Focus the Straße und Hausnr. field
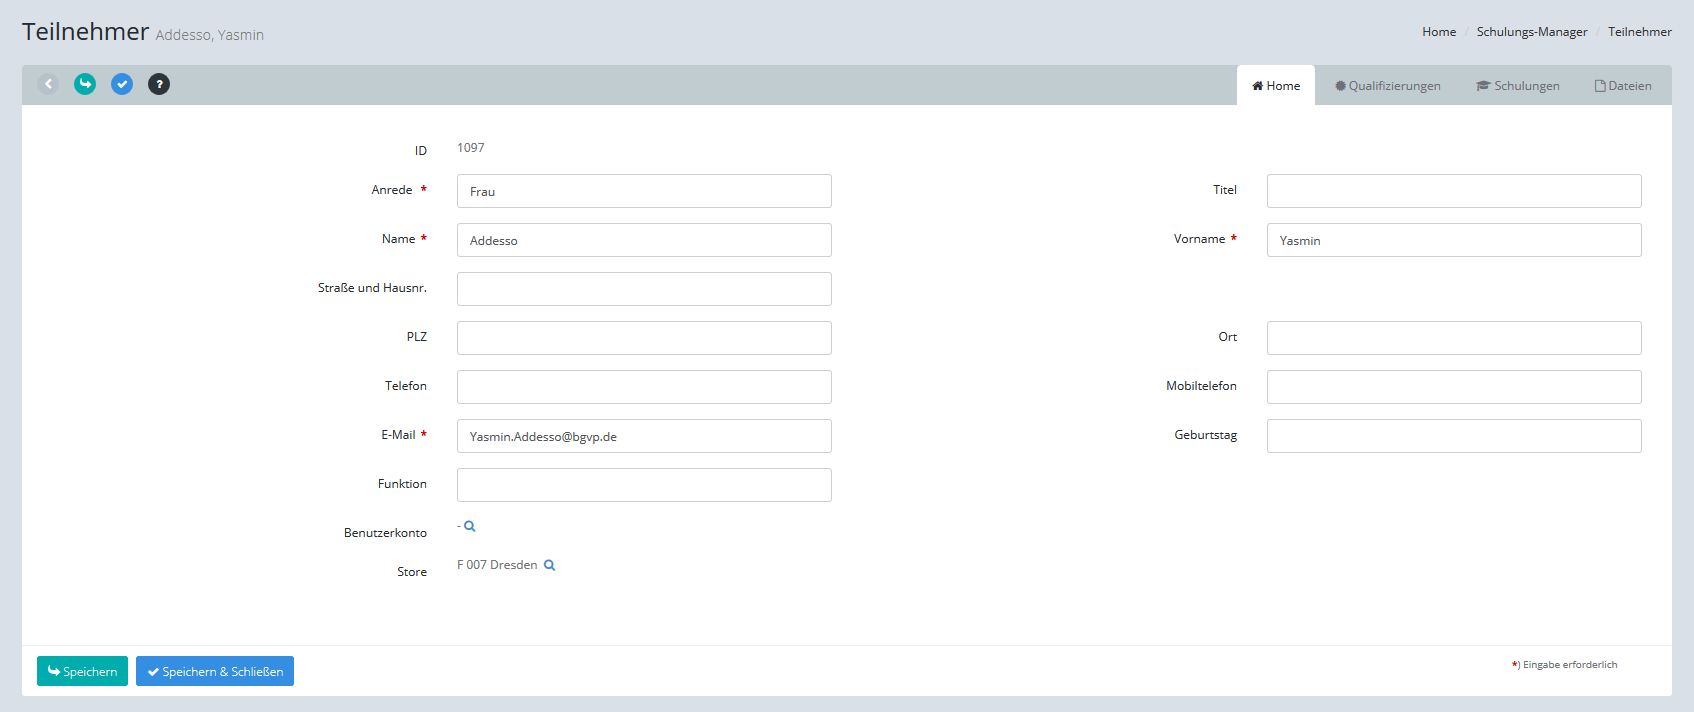This screenshot has width=1694, height=712. pos(644,289)
